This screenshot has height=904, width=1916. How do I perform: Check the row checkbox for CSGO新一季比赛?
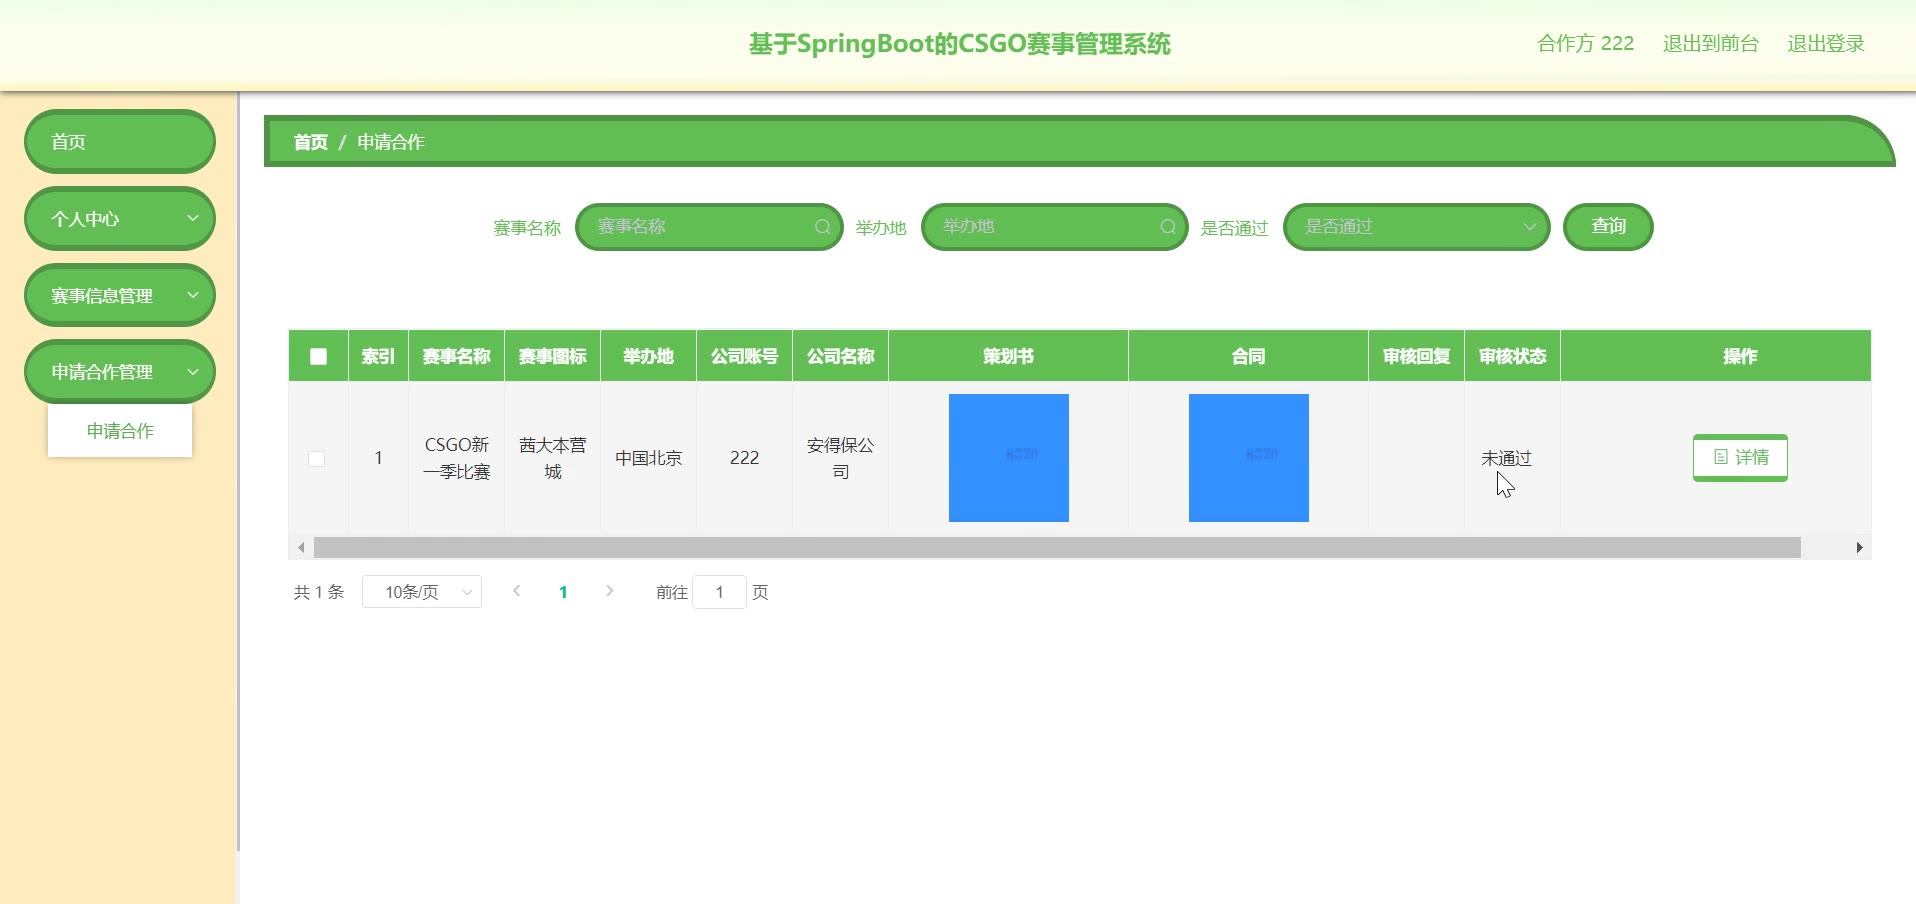(x=317, y=458)
